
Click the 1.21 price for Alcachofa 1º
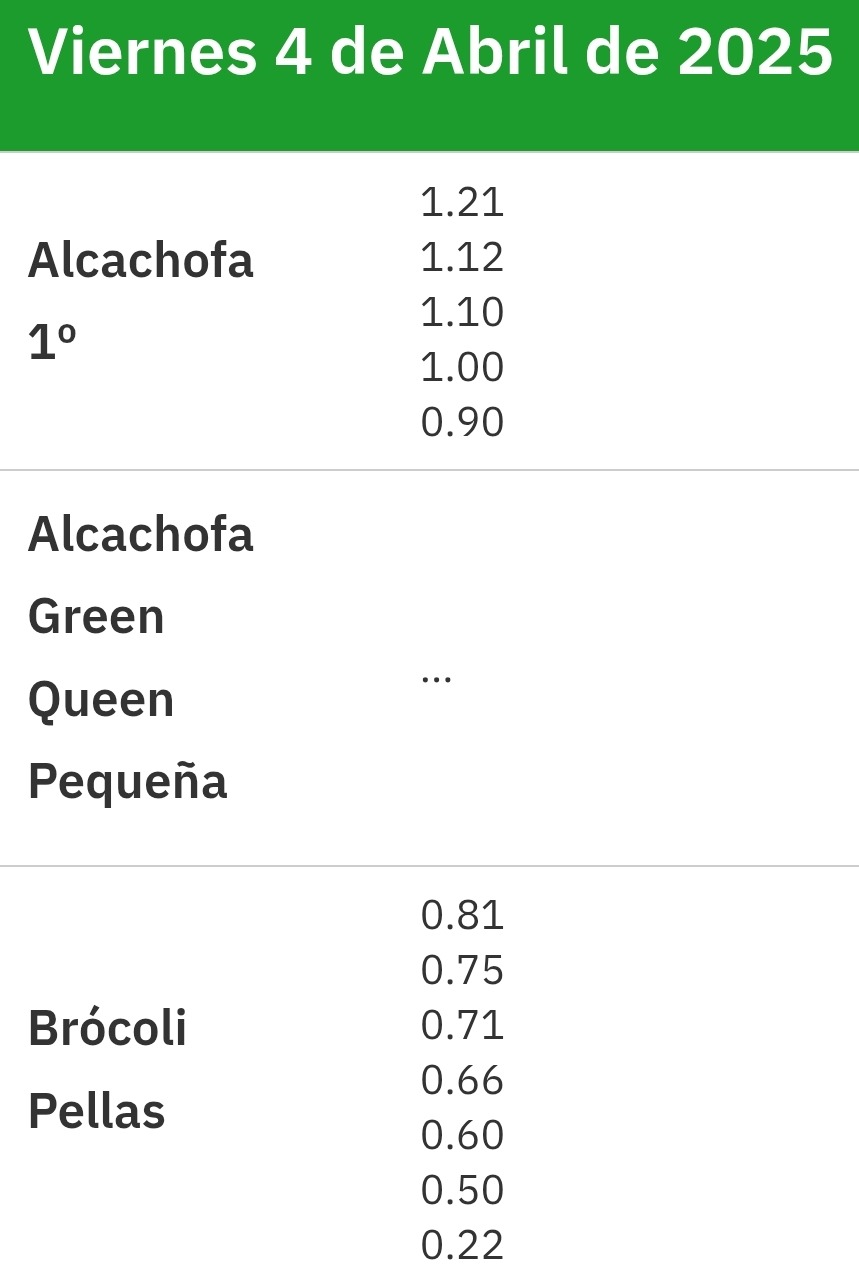coord(462,202)
